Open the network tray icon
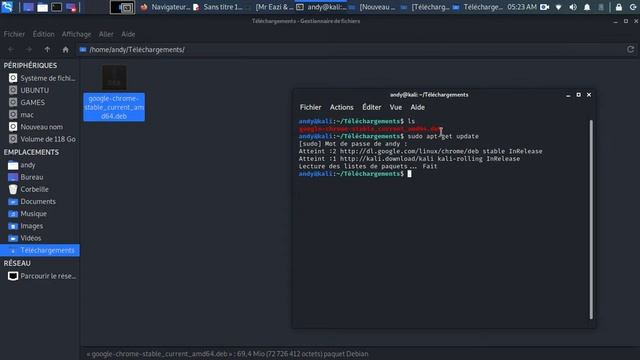The width and height of the screenshot is (640, 360). (x=558, y=7)
